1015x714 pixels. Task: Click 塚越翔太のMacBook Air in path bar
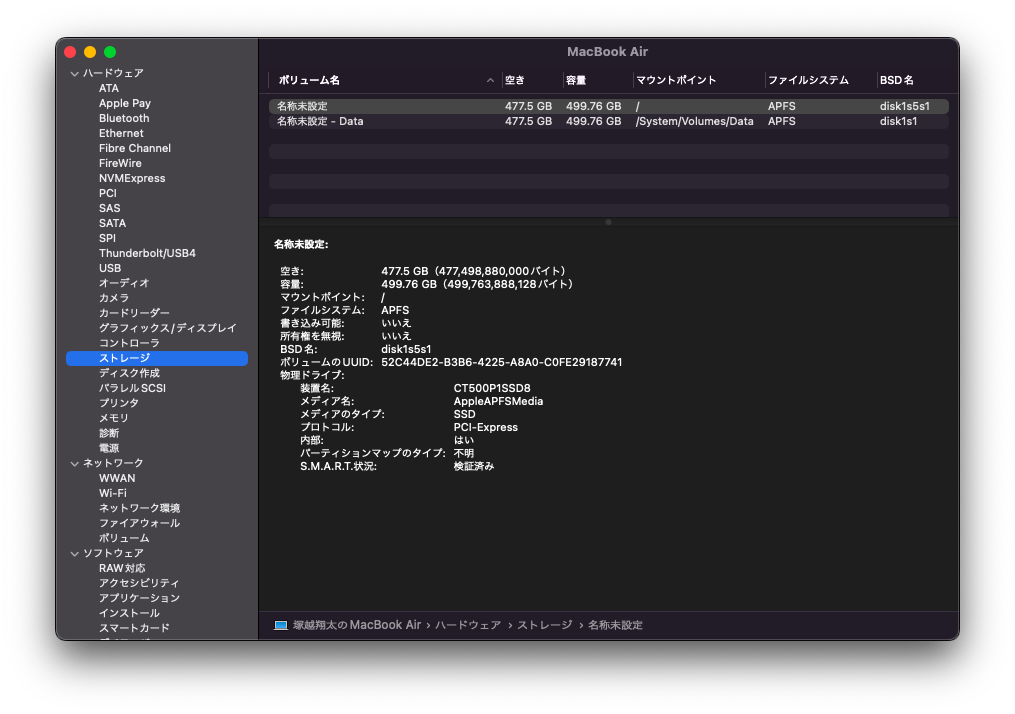(357, 625)
